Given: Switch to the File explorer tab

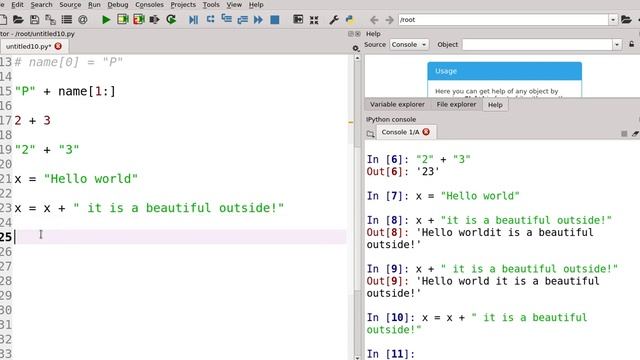Looking at the screenshot, I should [456, 104].
